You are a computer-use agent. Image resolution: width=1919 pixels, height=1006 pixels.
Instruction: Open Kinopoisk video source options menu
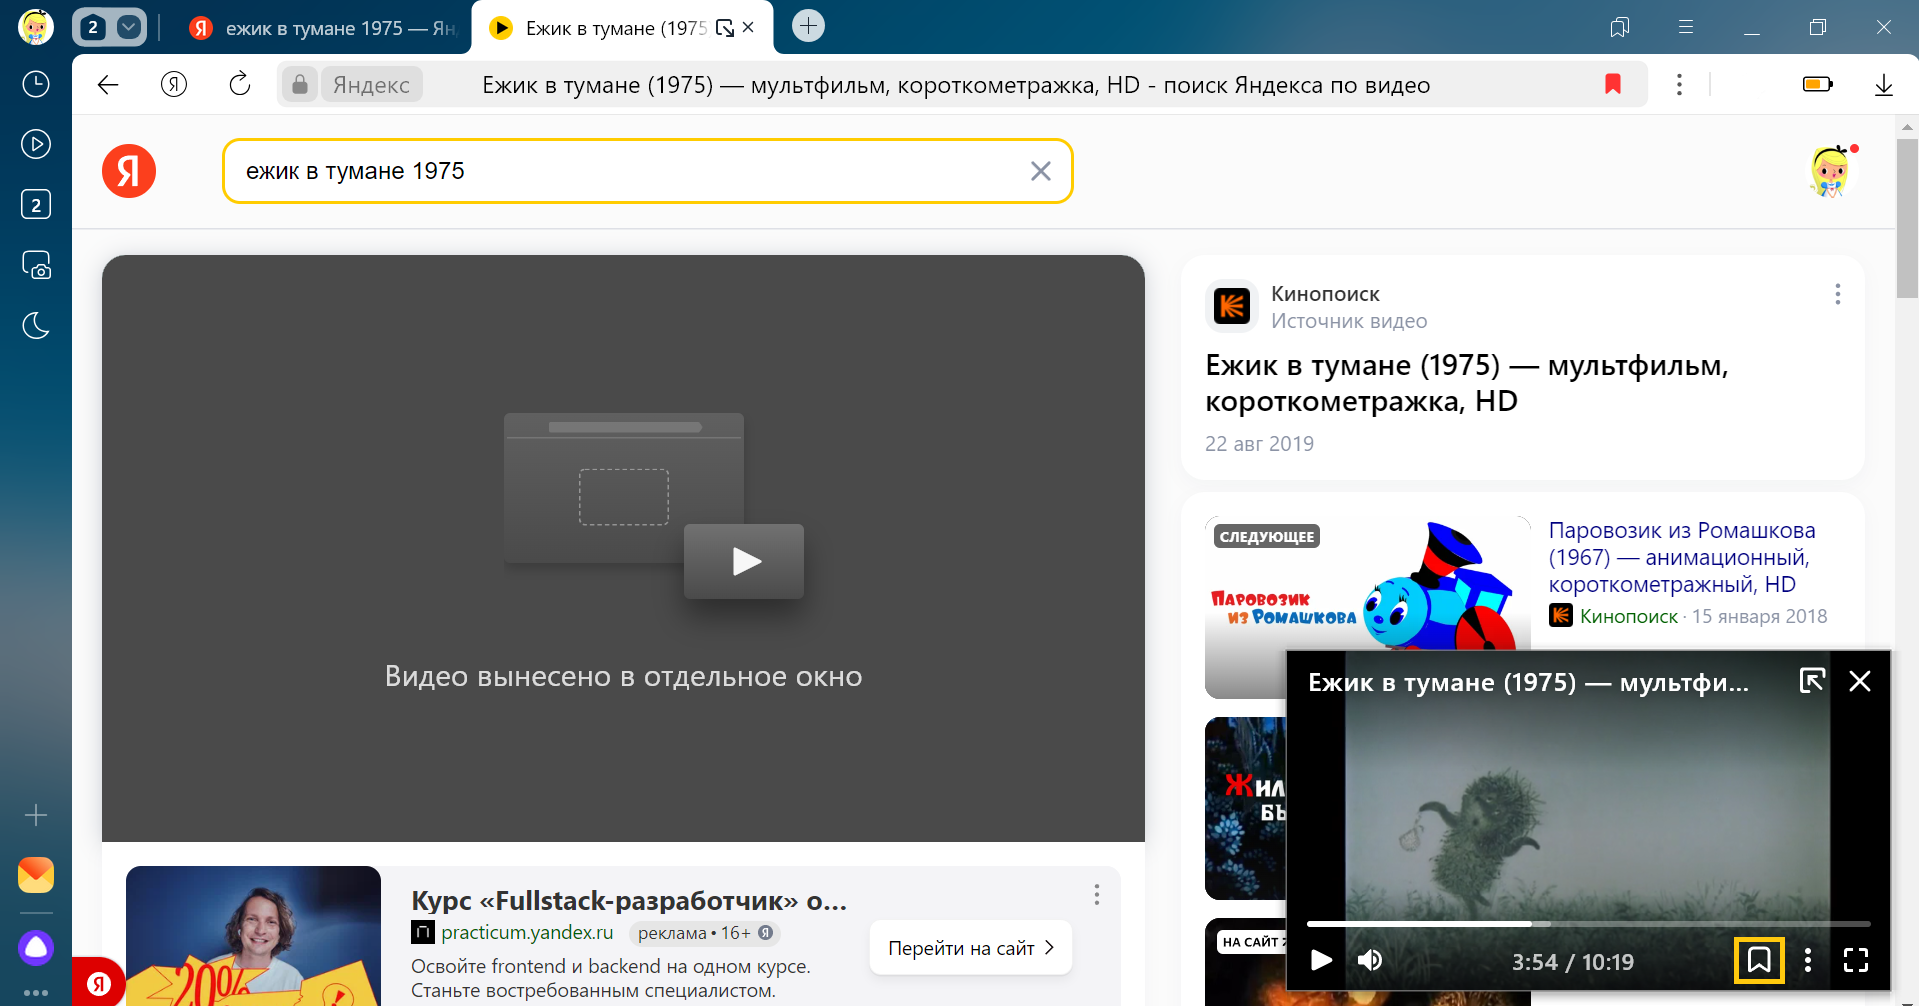1837,294
